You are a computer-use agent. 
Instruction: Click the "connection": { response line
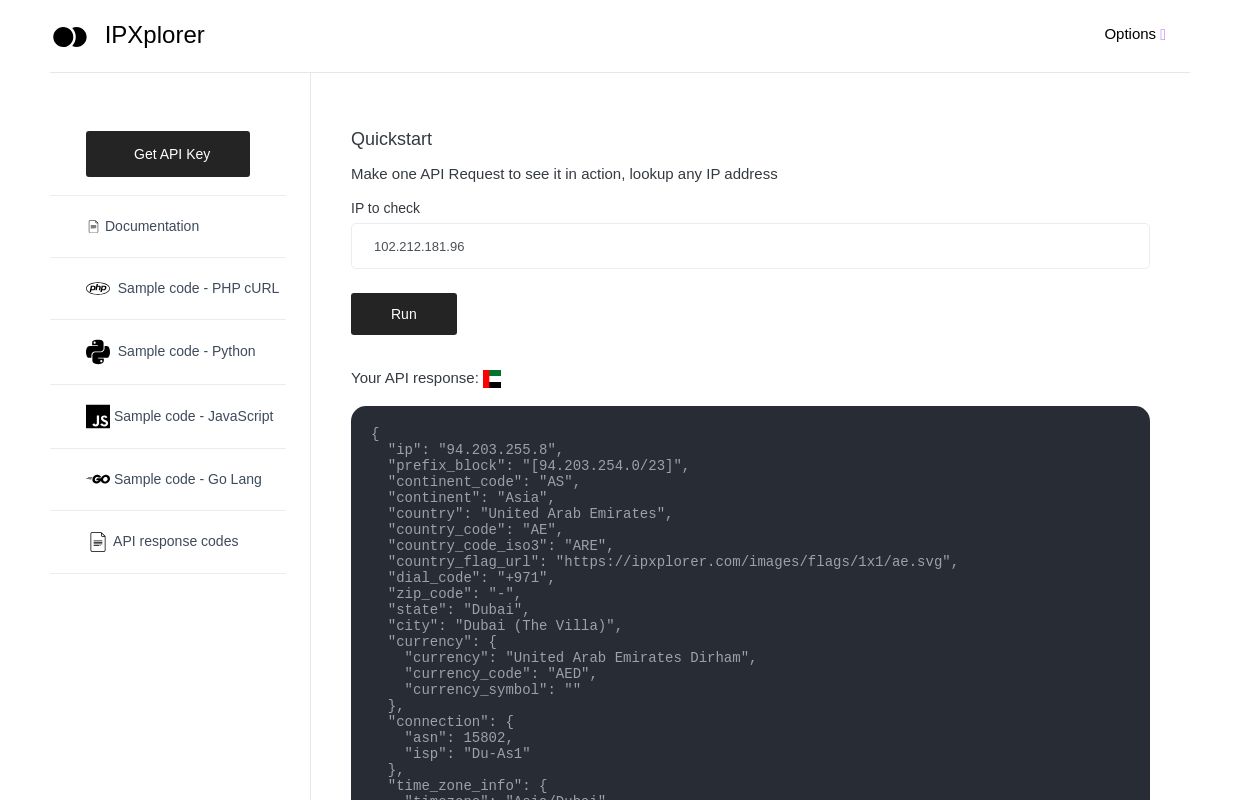coord(451,722)
